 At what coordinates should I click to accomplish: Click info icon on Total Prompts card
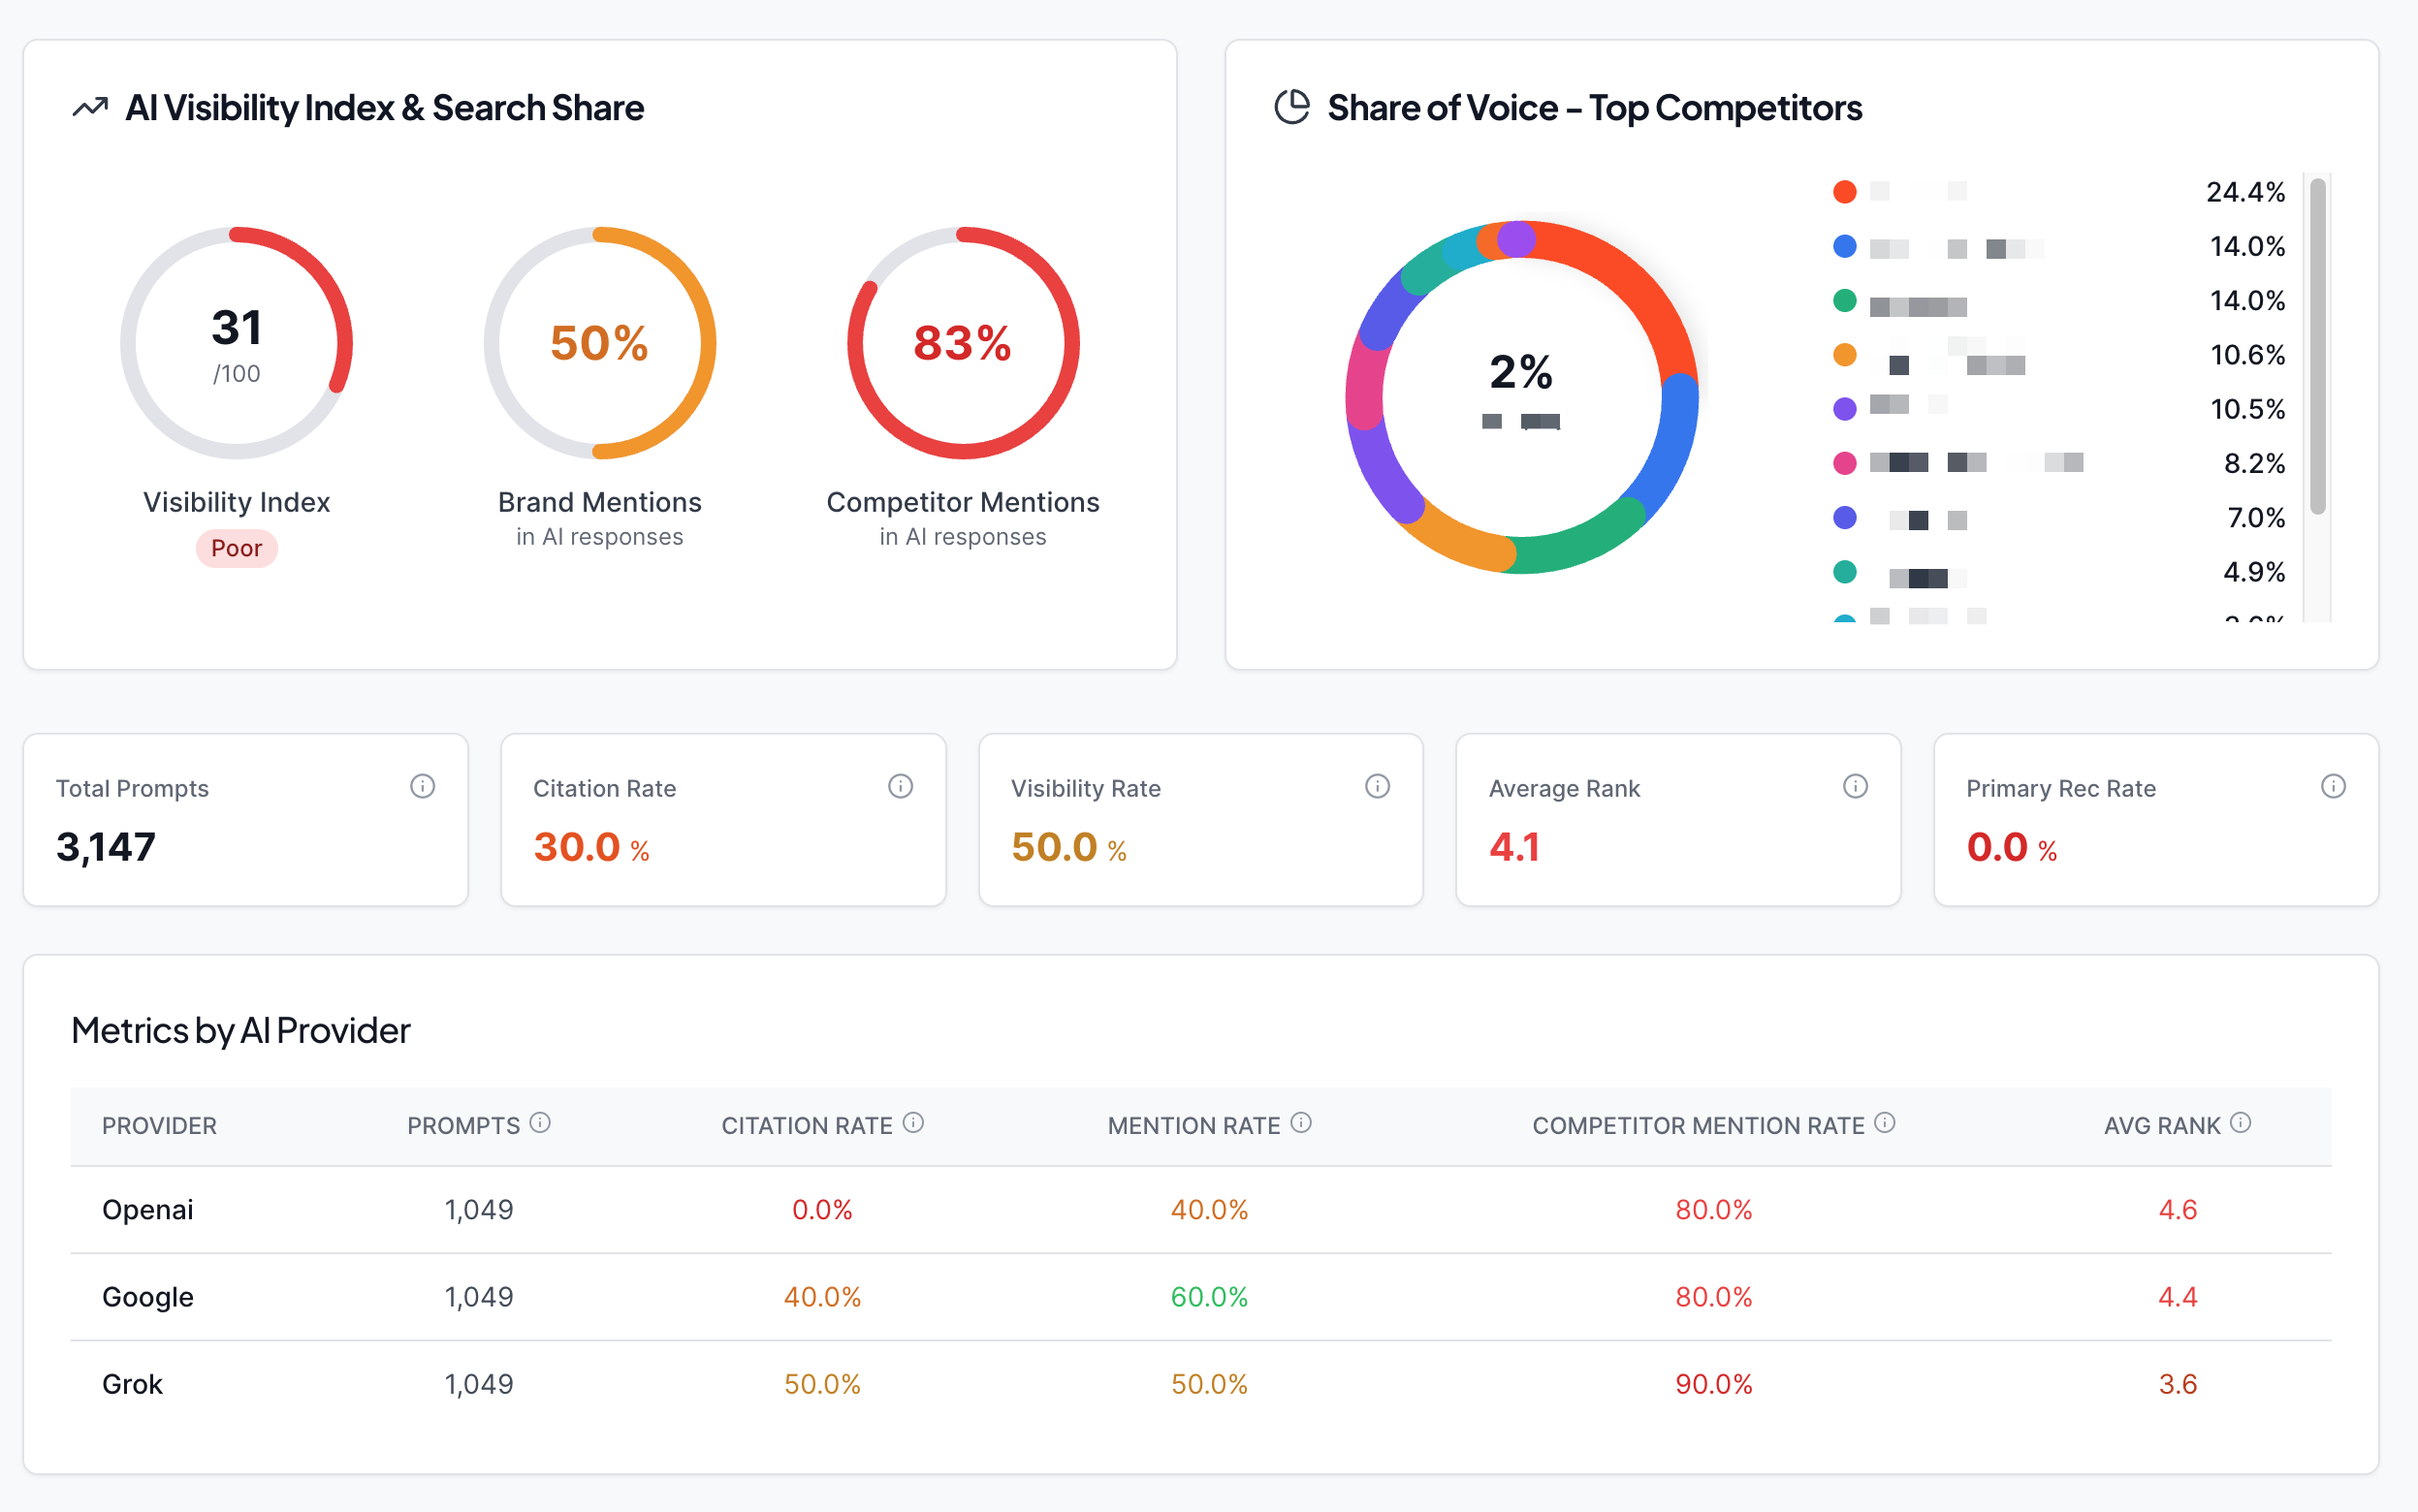422,786
